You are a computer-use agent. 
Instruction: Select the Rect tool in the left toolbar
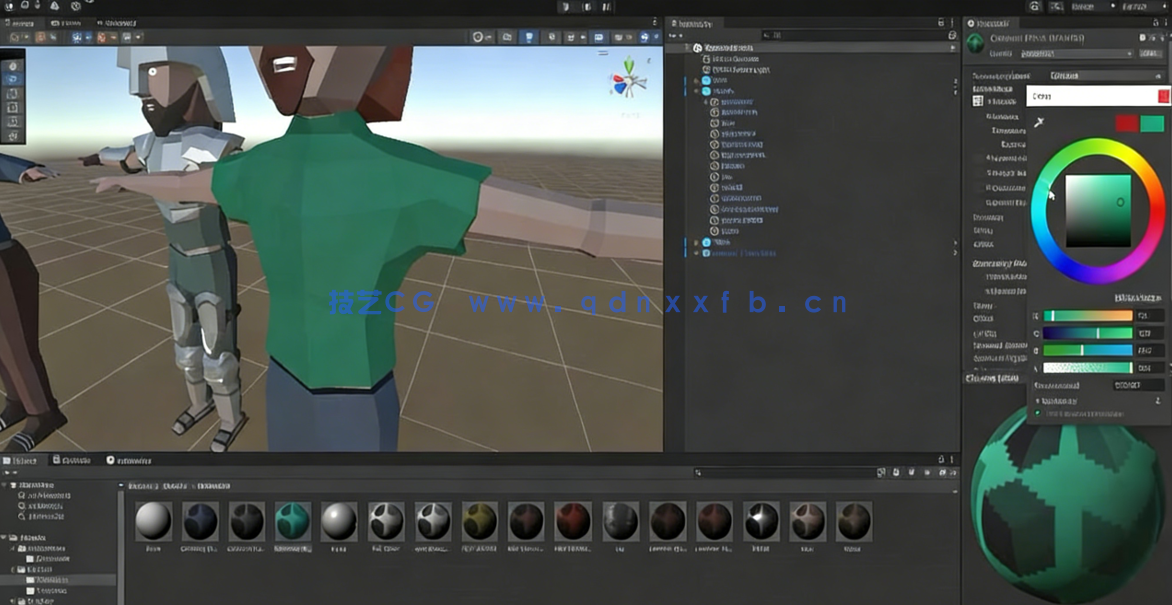pyautogui.click(x=11, y=122)
